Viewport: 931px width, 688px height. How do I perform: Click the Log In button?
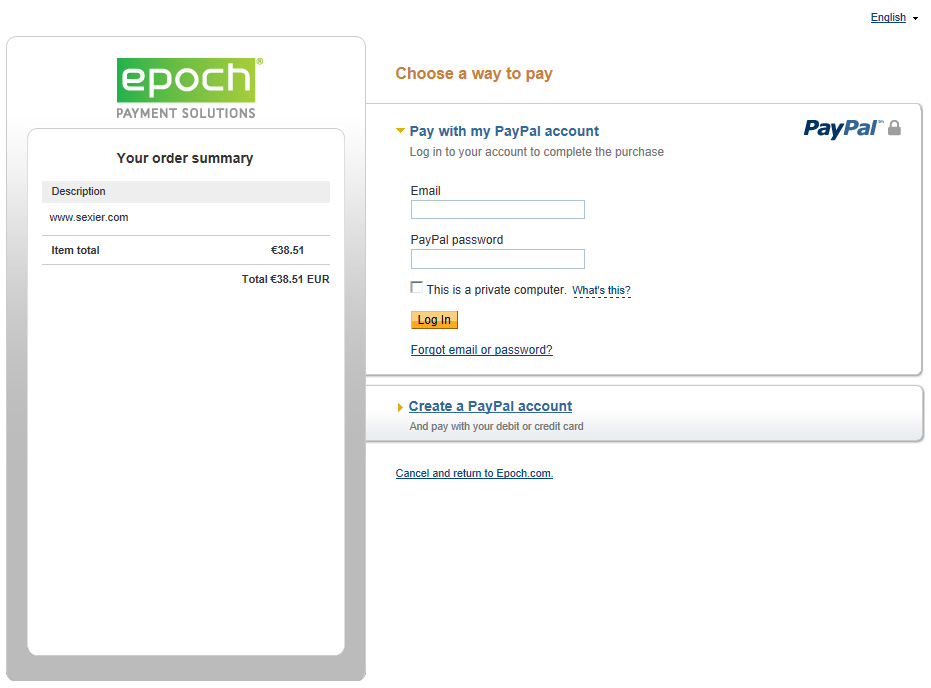click(434, 320)
